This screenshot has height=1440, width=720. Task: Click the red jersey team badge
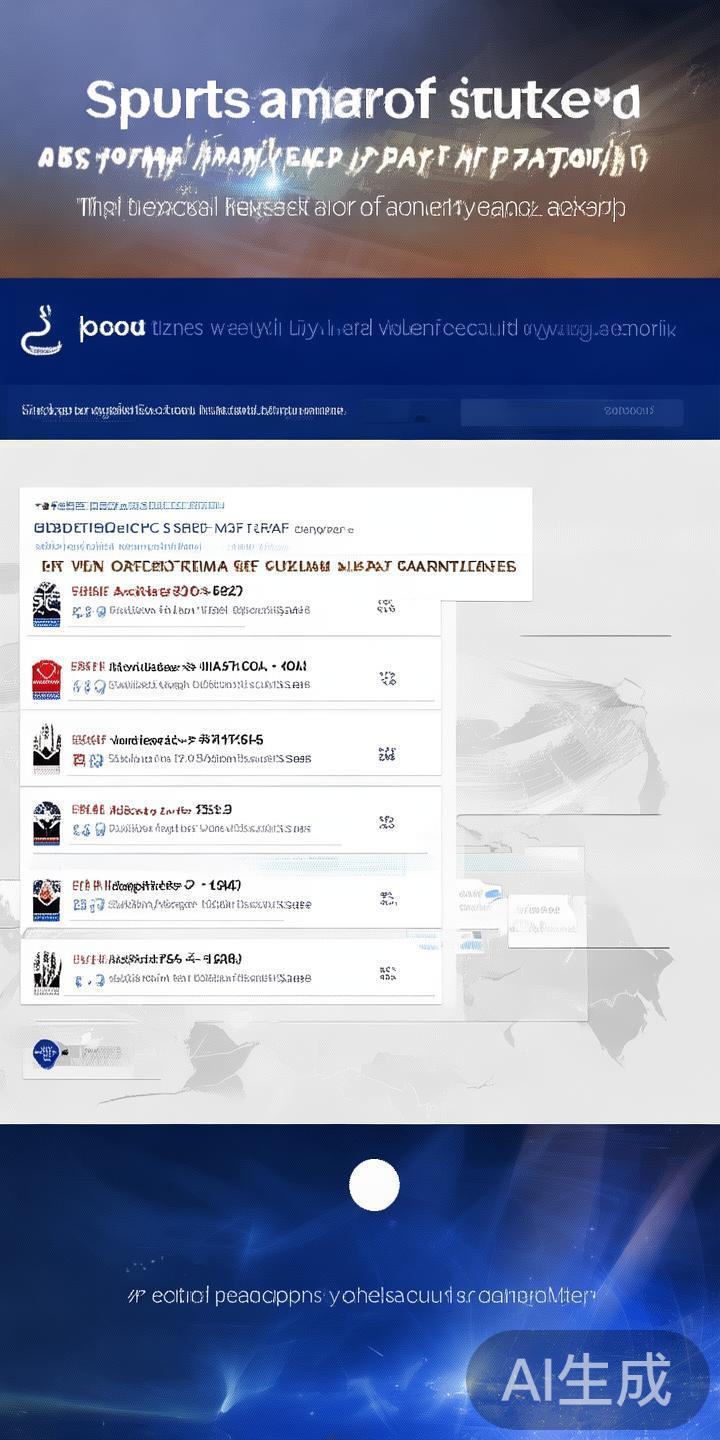(x=47, y=678)
